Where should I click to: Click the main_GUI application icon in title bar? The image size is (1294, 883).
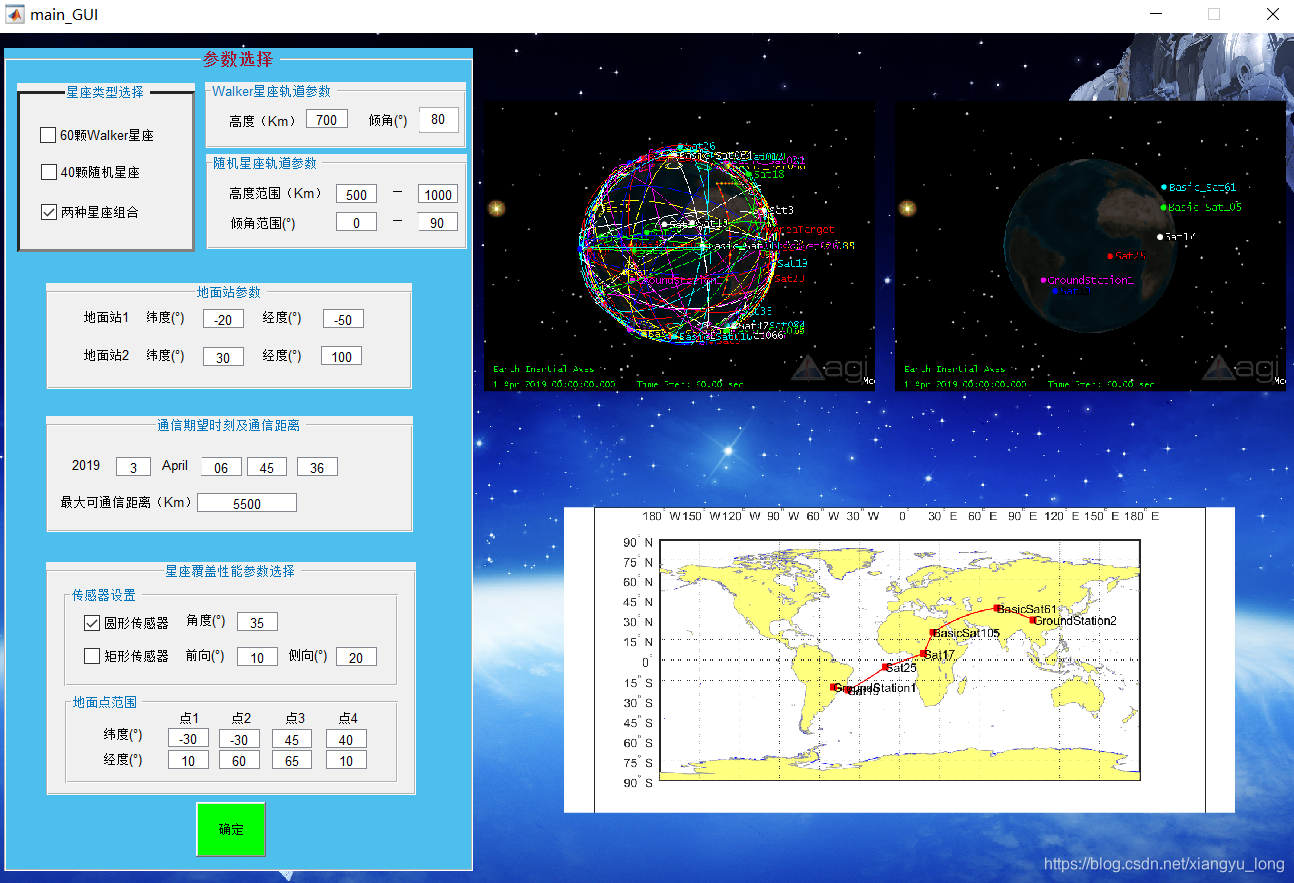point(14,14)
